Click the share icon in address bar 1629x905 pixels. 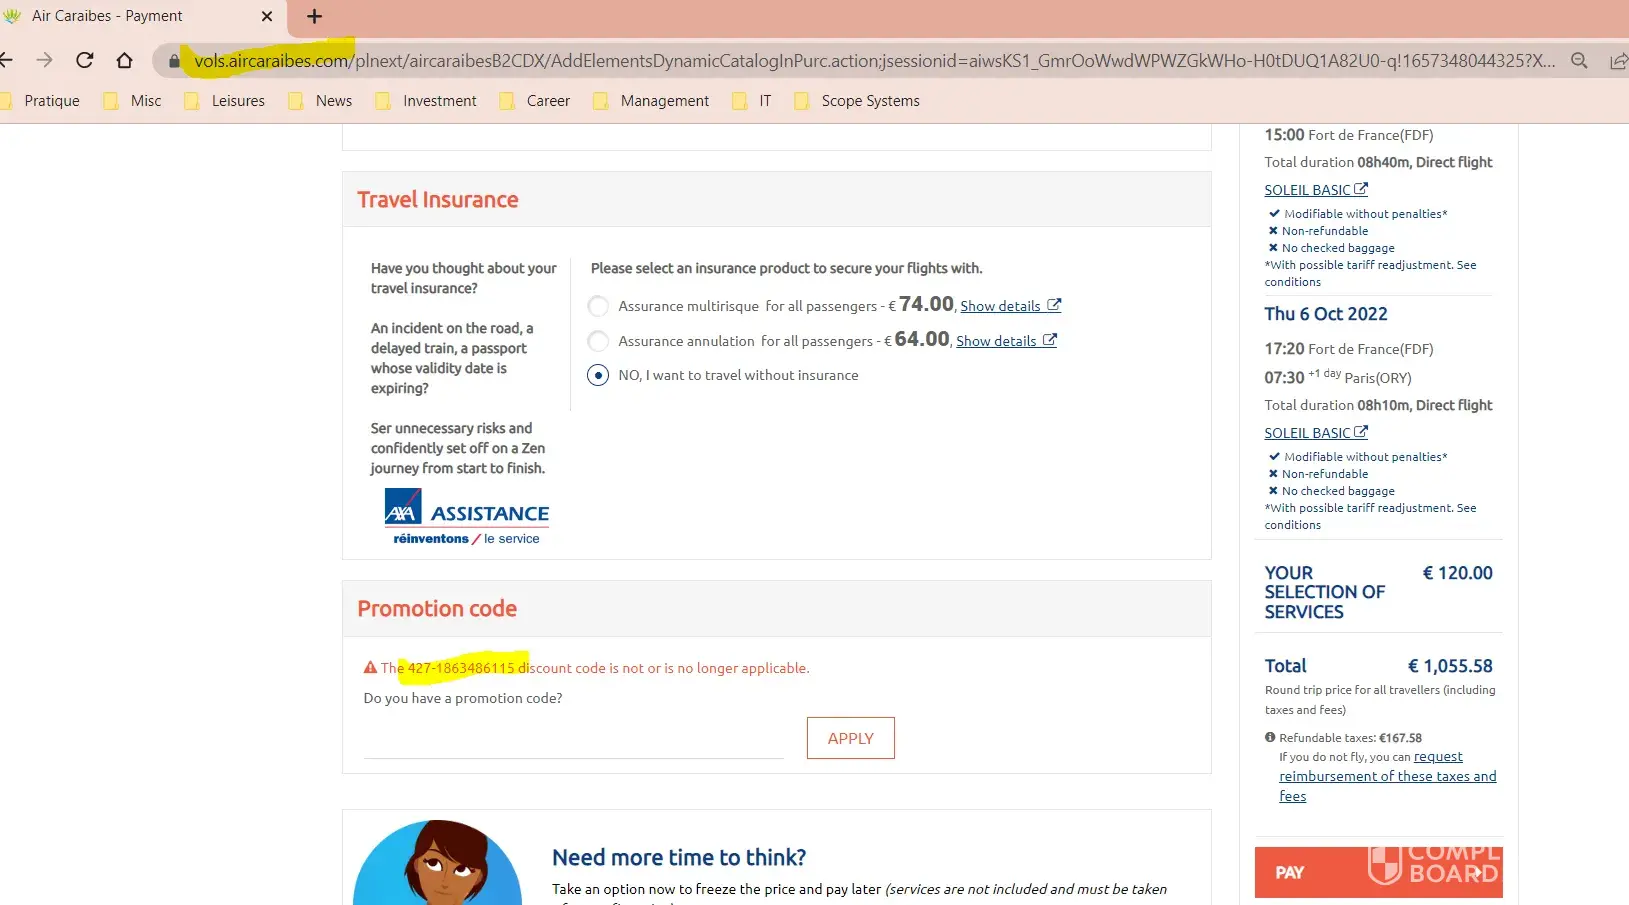point(1617,61)
